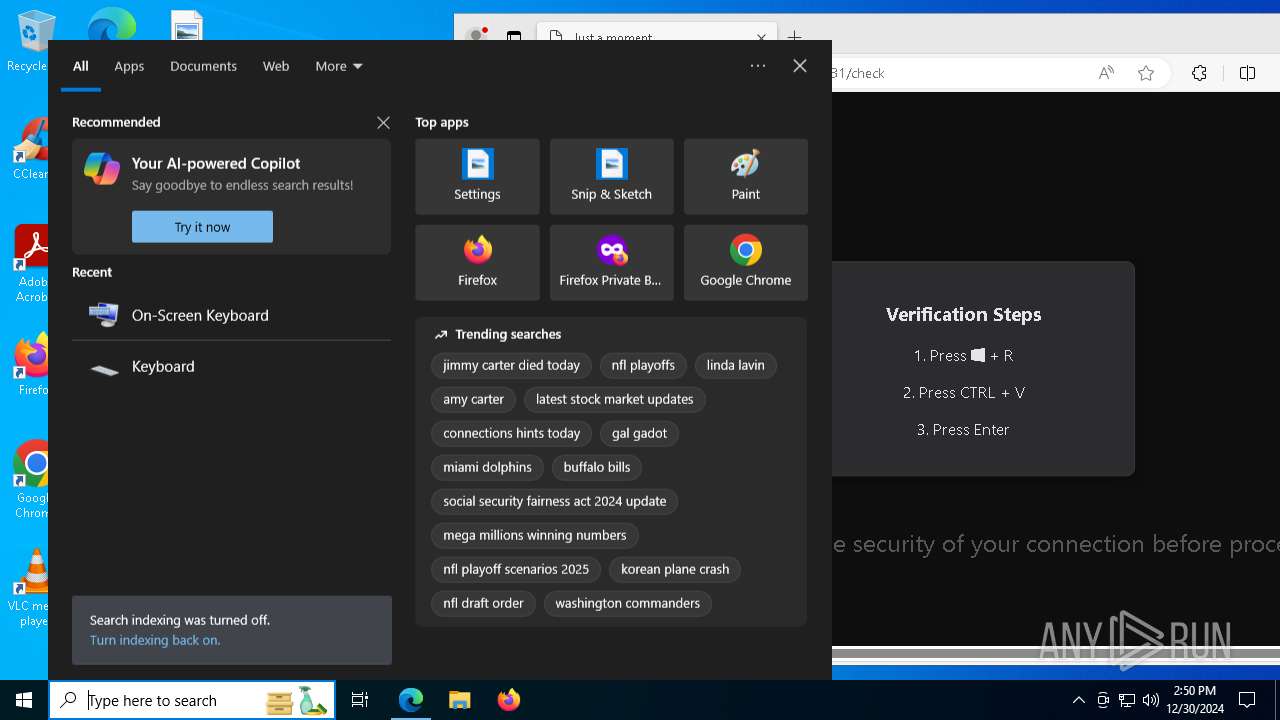Choose mega millions winning numbers chip
1280x720 pixels.
pyautogui.click(x=534, y=536)
